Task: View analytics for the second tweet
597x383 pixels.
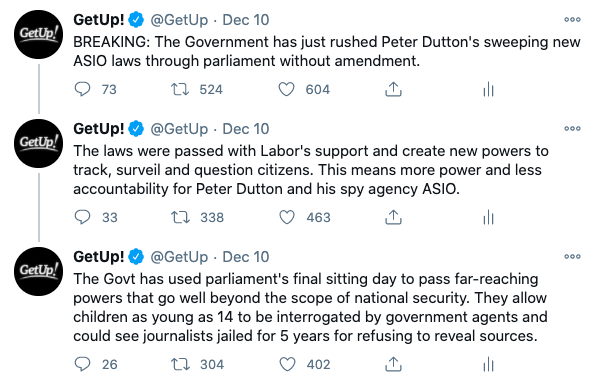Action: tap(488, 218)
